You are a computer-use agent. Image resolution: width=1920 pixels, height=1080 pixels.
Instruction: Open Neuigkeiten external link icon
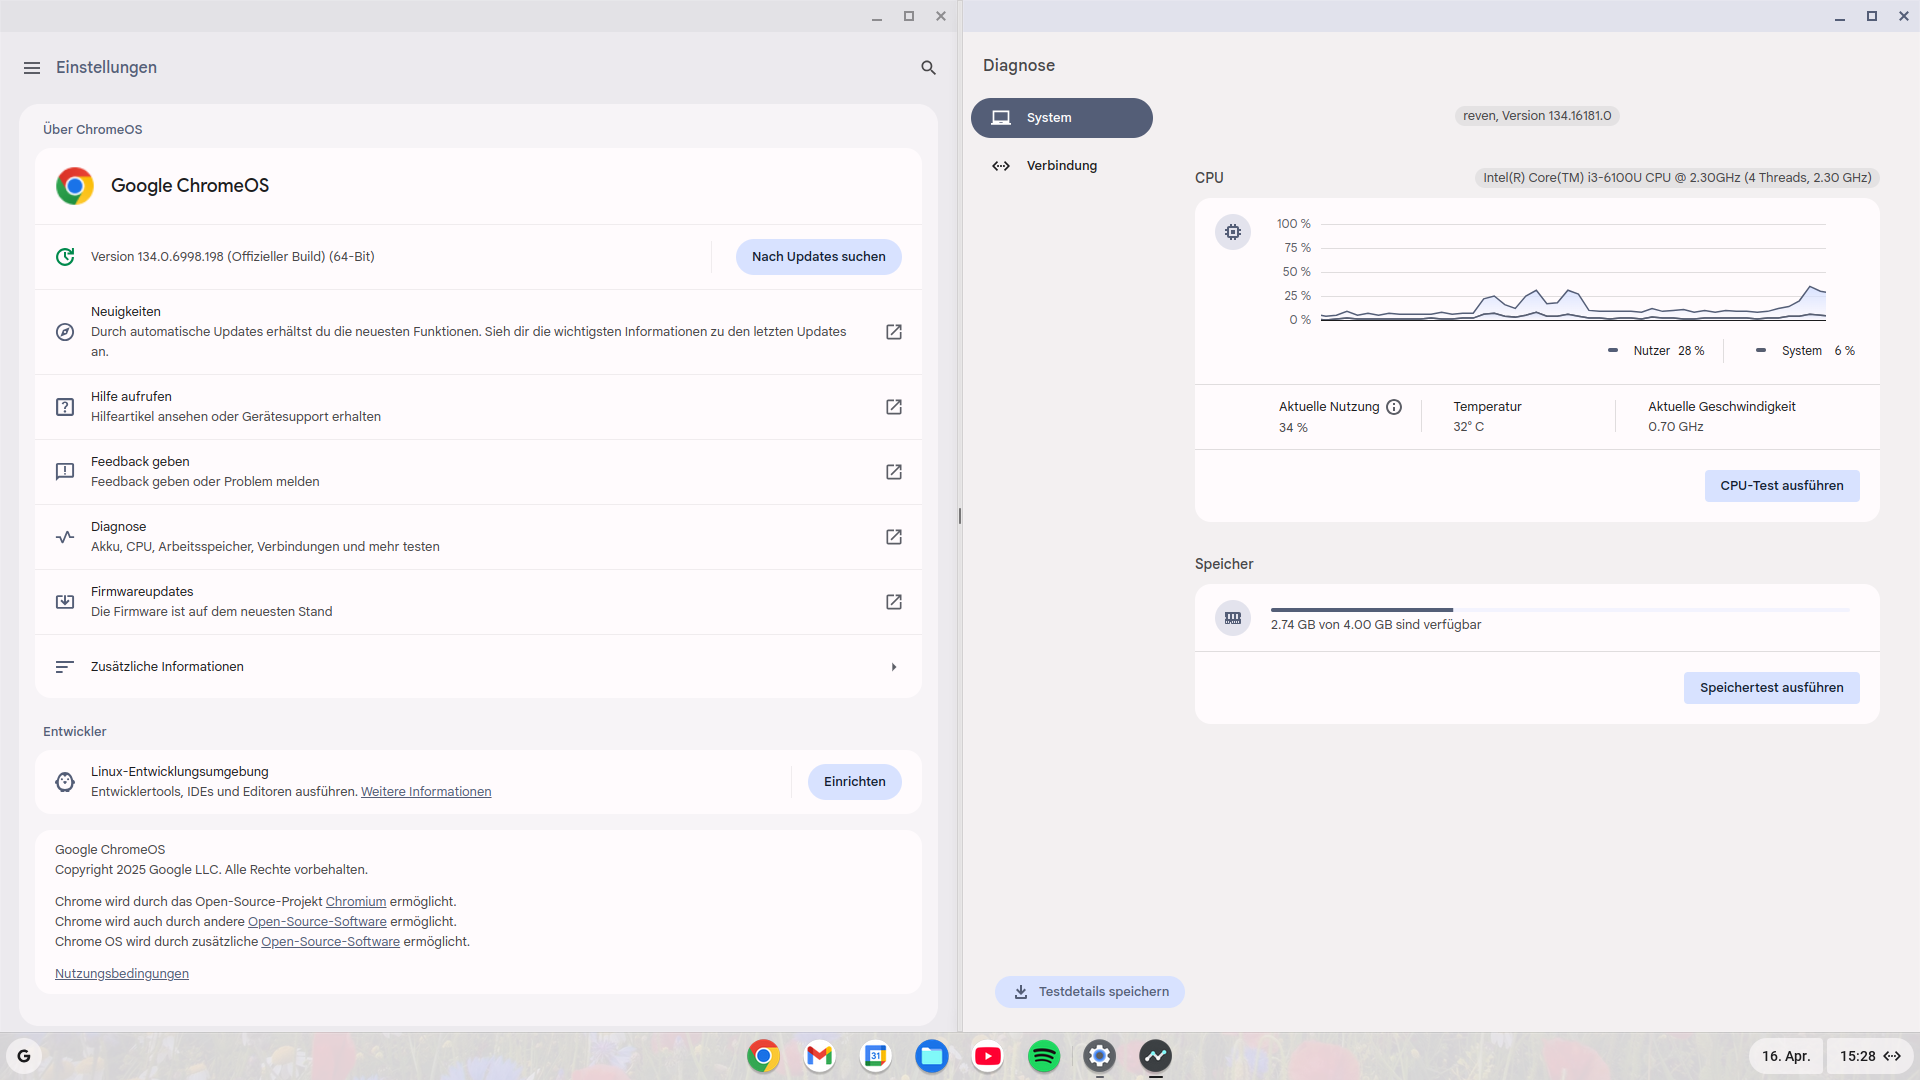[x=894, y=332]
